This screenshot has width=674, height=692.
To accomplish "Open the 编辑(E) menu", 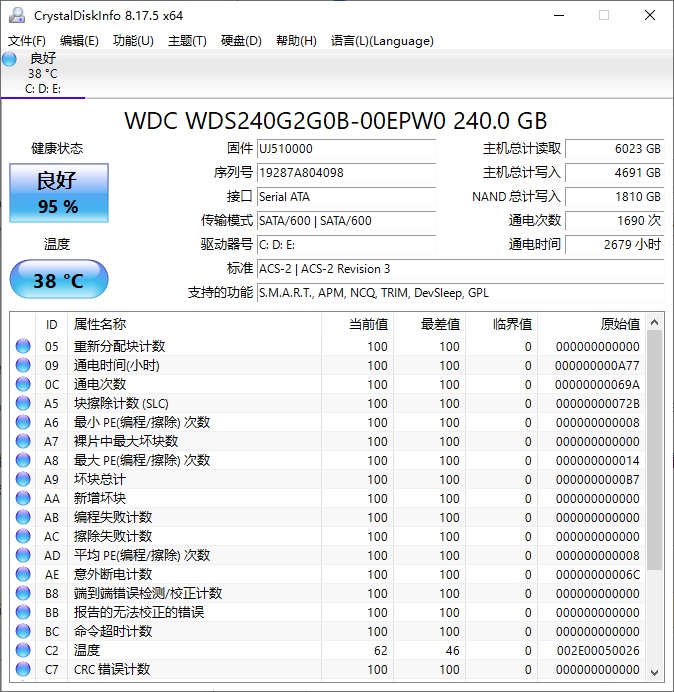I will tap(79, 41).
